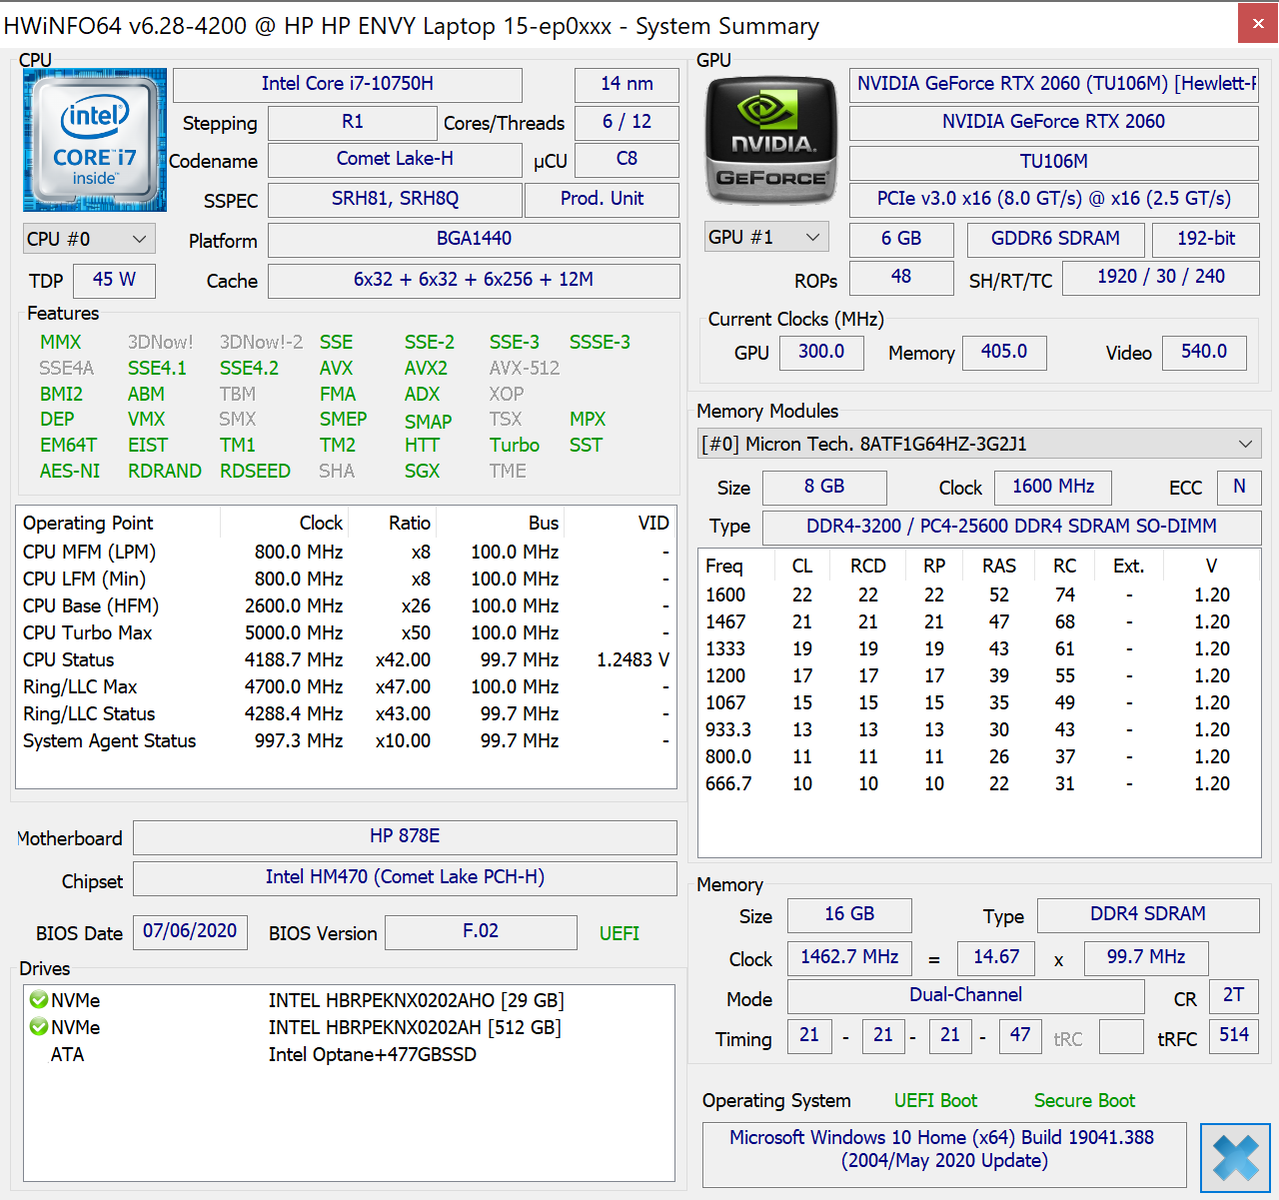1279x1200 pixels.
Task: Click the 14 nm process field
Action: [x=627, y=84]
